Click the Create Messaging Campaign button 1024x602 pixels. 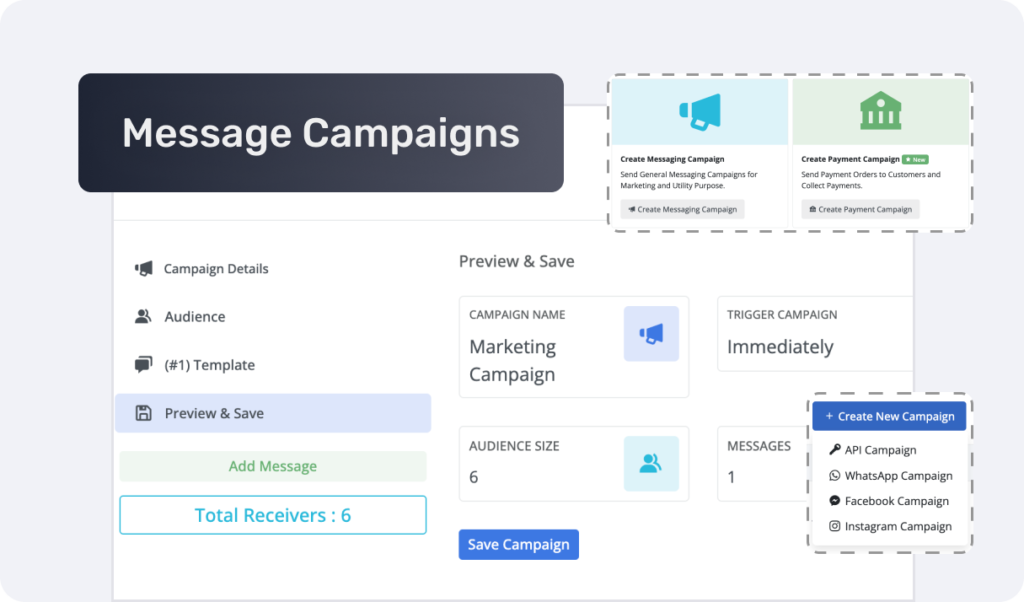click(x=682, y=209)
